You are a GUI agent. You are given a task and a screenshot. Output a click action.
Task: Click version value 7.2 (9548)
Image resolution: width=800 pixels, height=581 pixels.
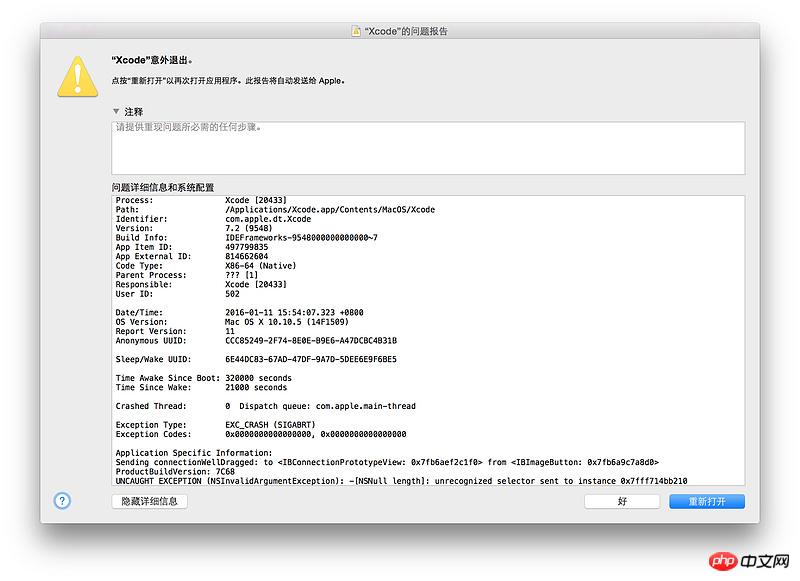(x=248, y=228)
